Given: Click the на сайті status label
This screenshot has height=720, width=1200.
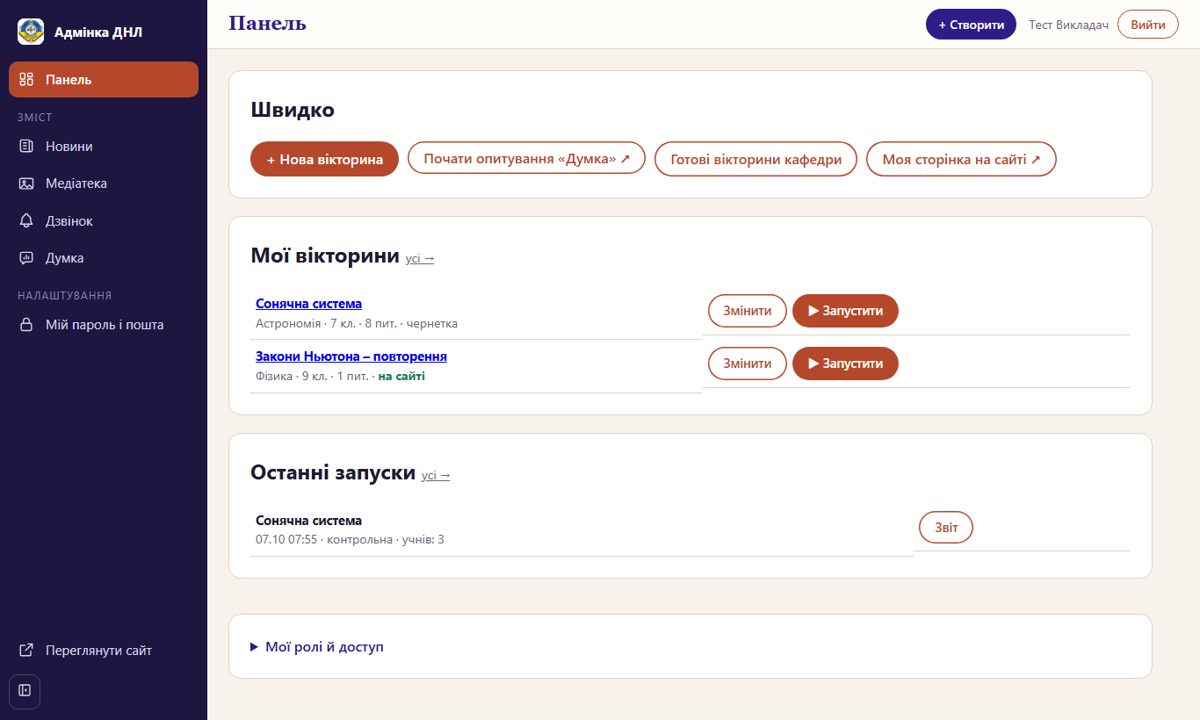Looking at the screenshot, I should point(401,377).
